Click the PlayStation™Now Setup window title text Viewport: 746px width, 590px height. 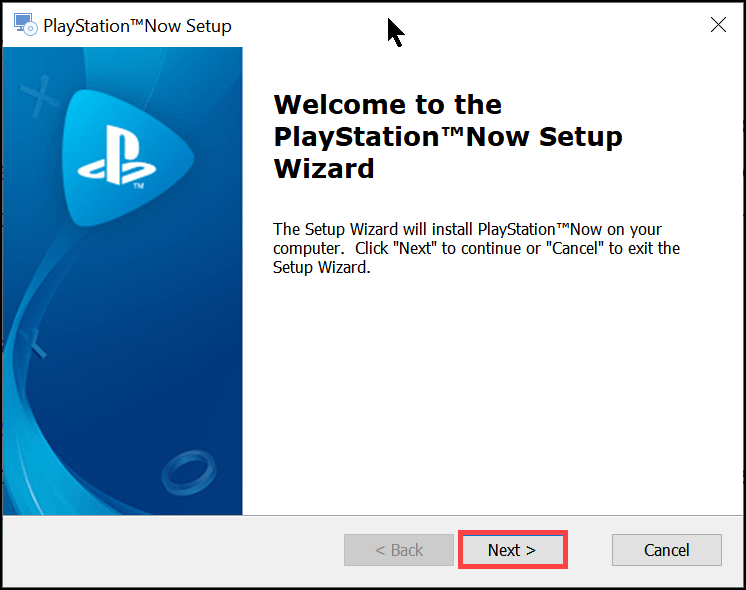click(x=137, y=26)
